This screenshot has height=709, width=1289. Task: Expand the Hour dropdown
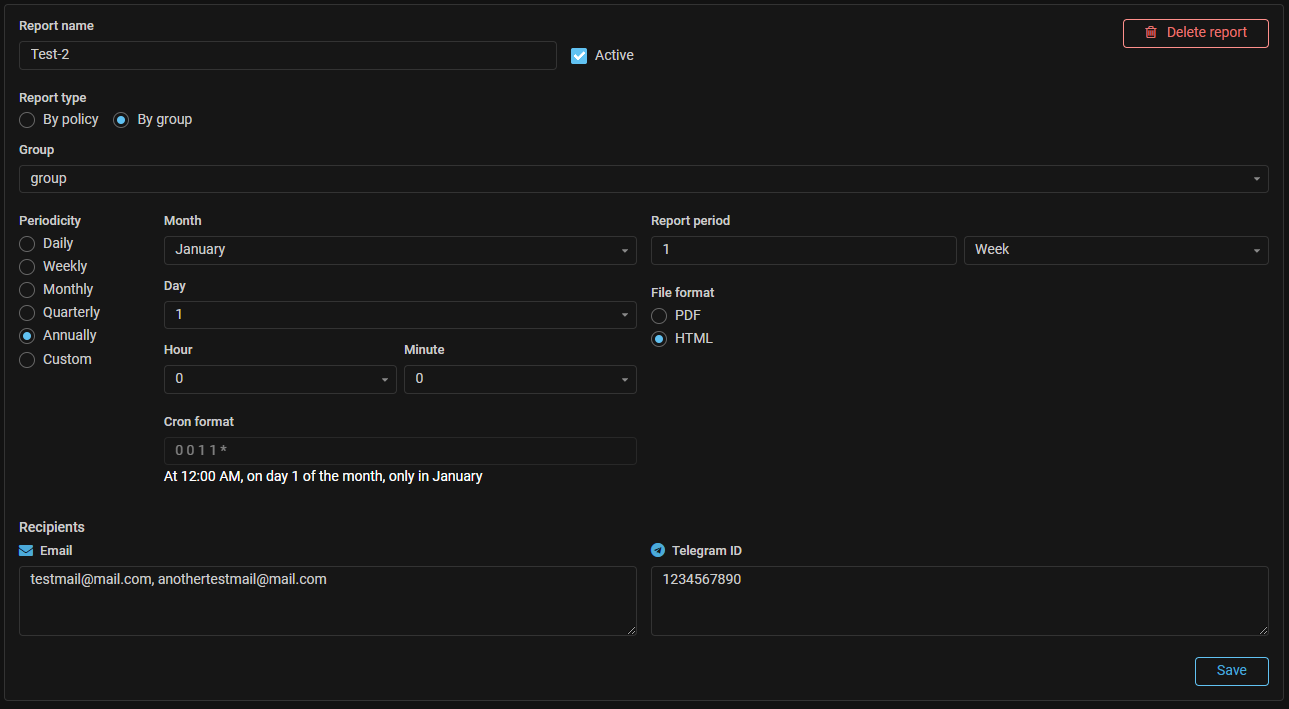tap(280, 380)
